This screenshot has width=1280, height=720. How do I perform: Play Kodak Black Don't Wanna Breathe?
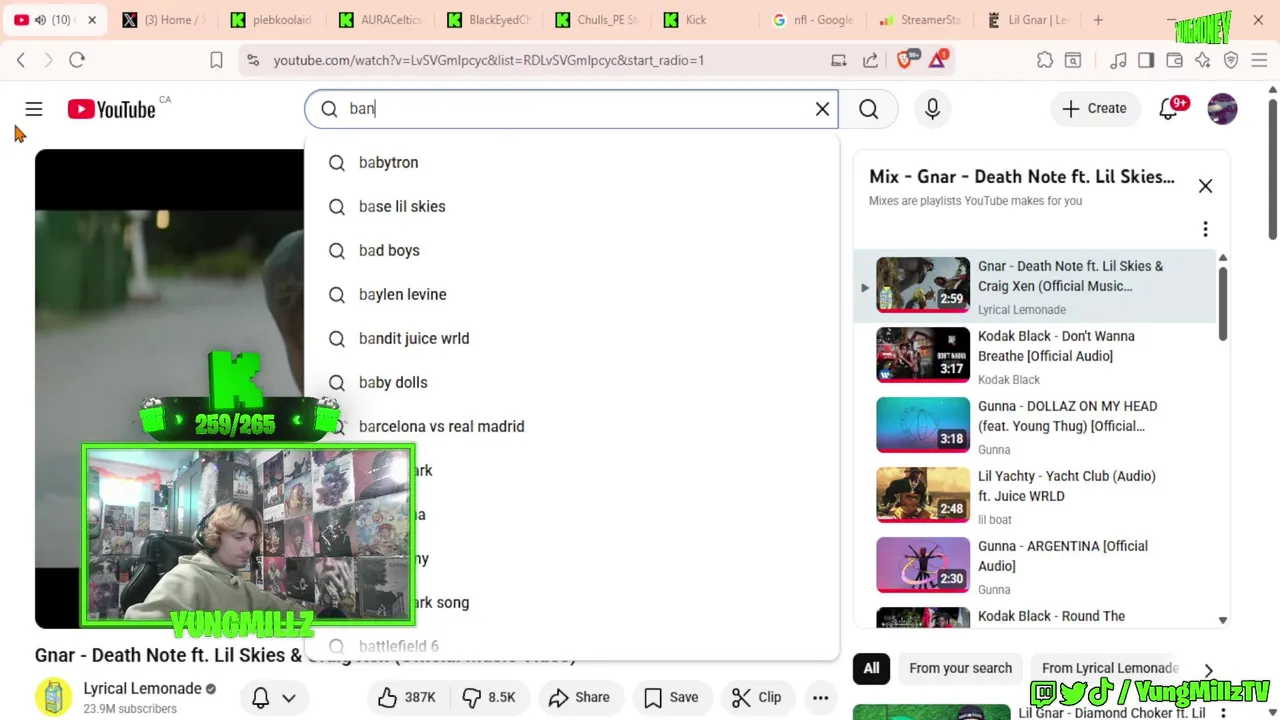1037,356
